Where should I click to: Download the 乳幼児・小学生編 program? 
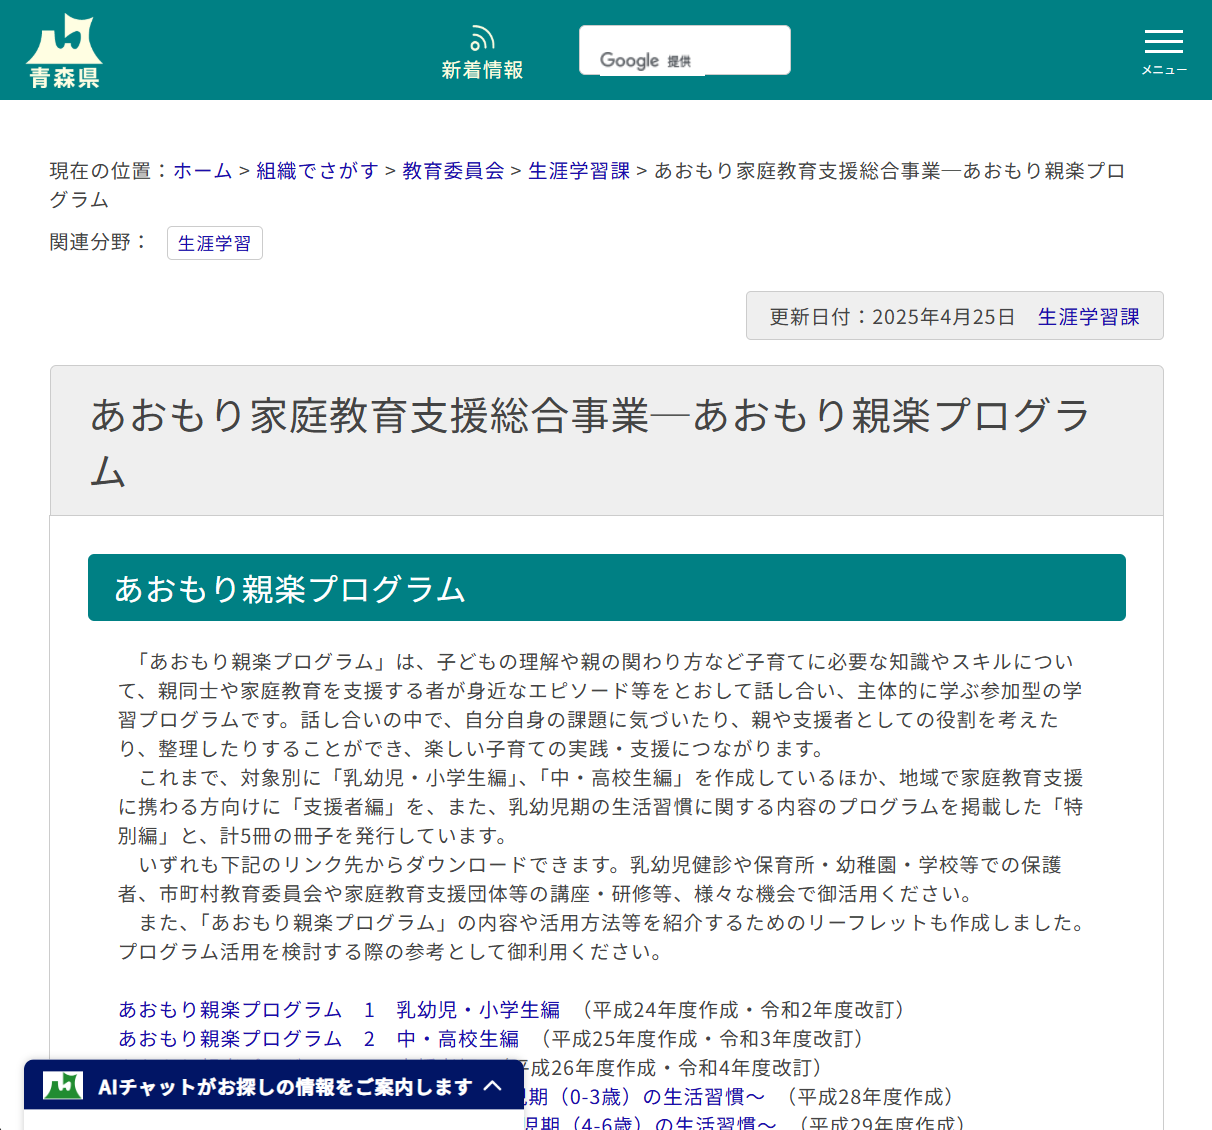click(x=475, y=1010)
